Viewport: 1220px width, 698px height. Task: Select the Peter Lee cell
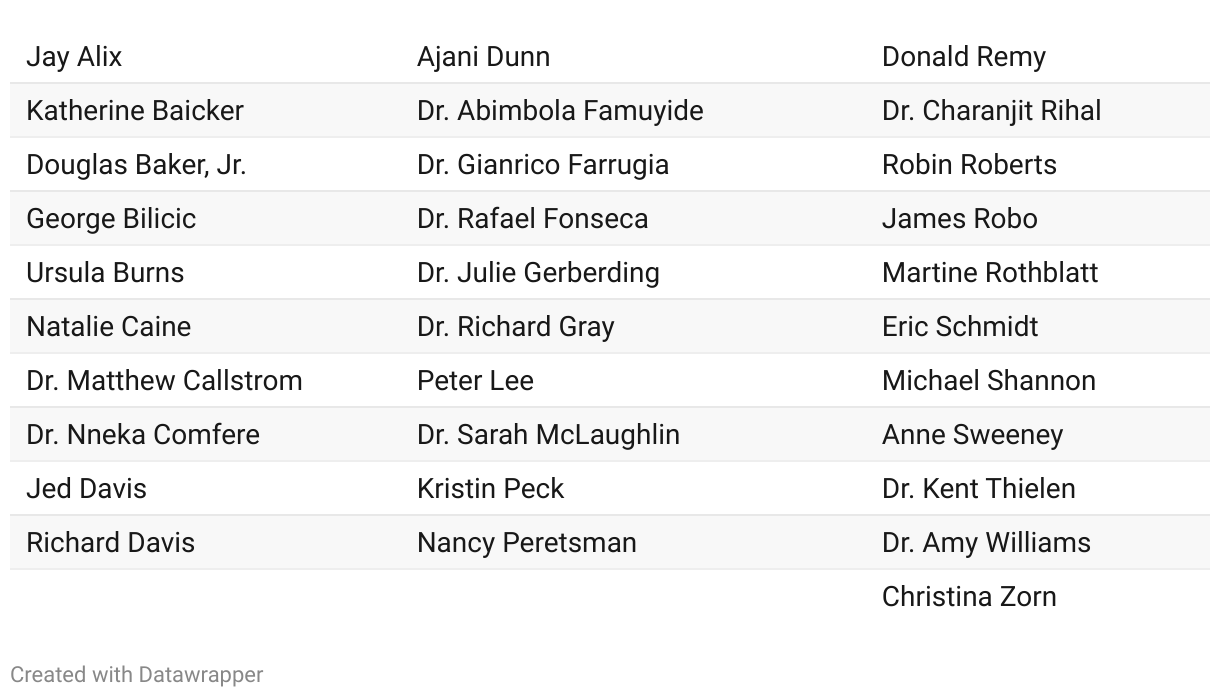475,381
